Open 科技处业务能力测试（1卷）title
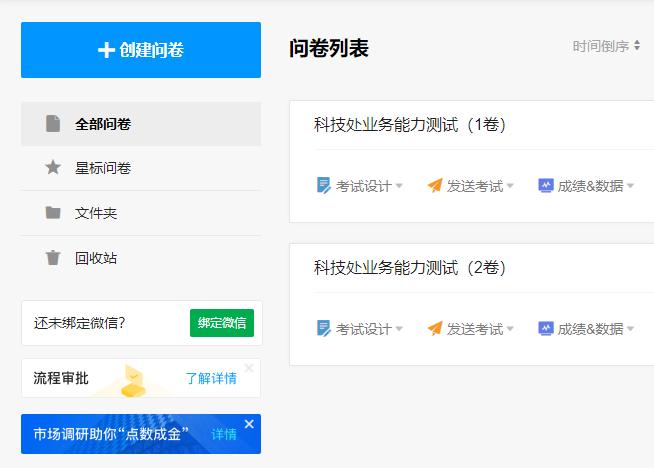Screen dimensions: 654x468 (x=410, y=125)
